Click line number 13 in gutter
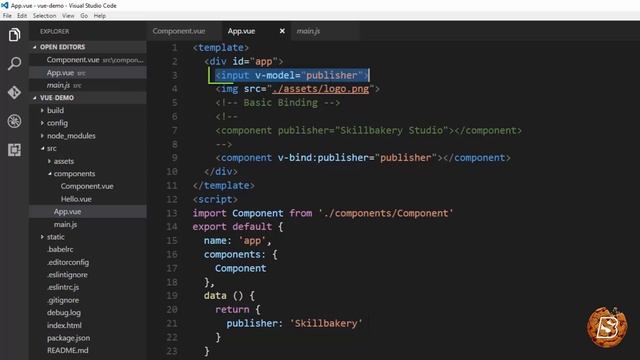Viewport: 640px width, 360px height. pyautogui.click(x=172, y=213)
